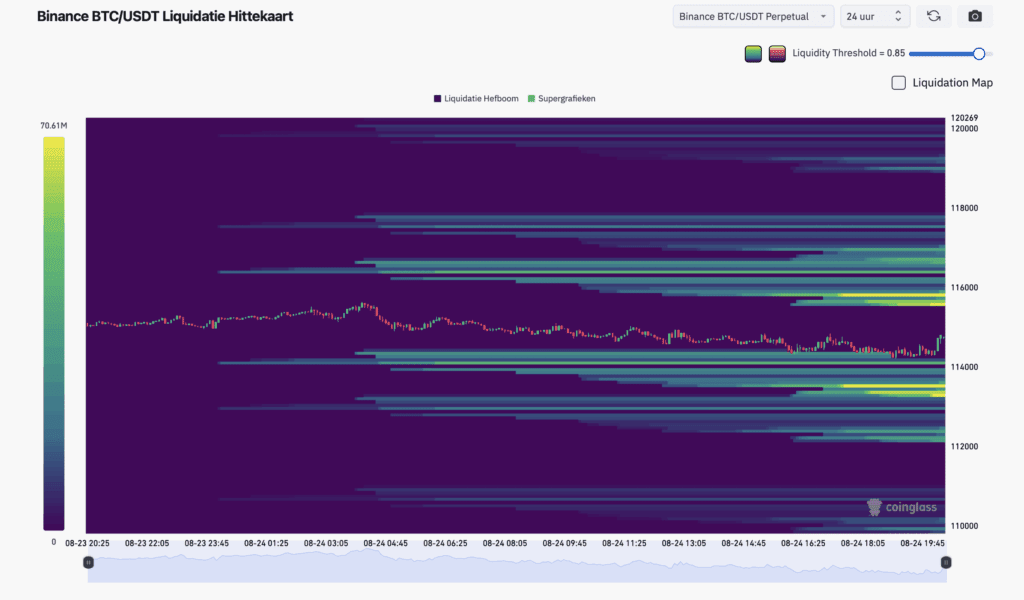
Task: Click the Coinglass watermark logo
Action: (902, 507)
